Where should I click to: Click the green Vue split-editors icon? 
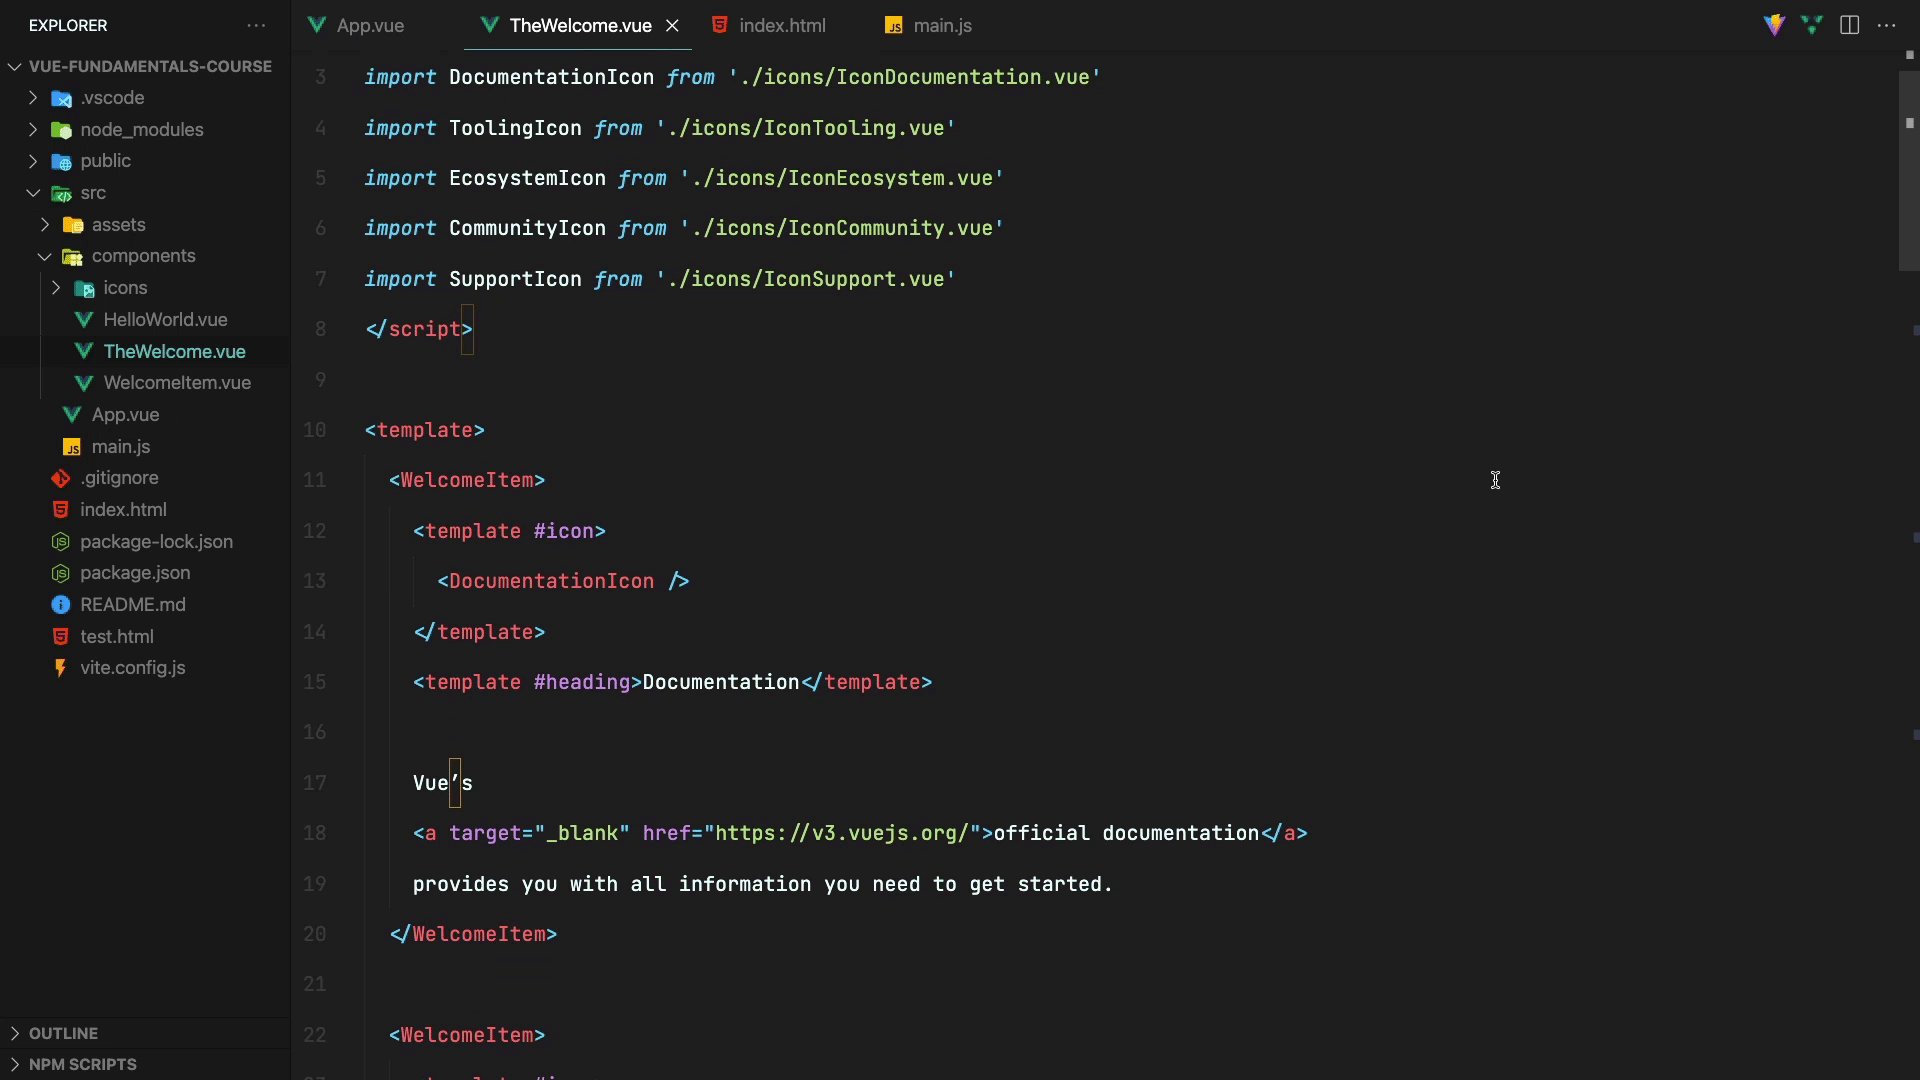click(1812, 25)
